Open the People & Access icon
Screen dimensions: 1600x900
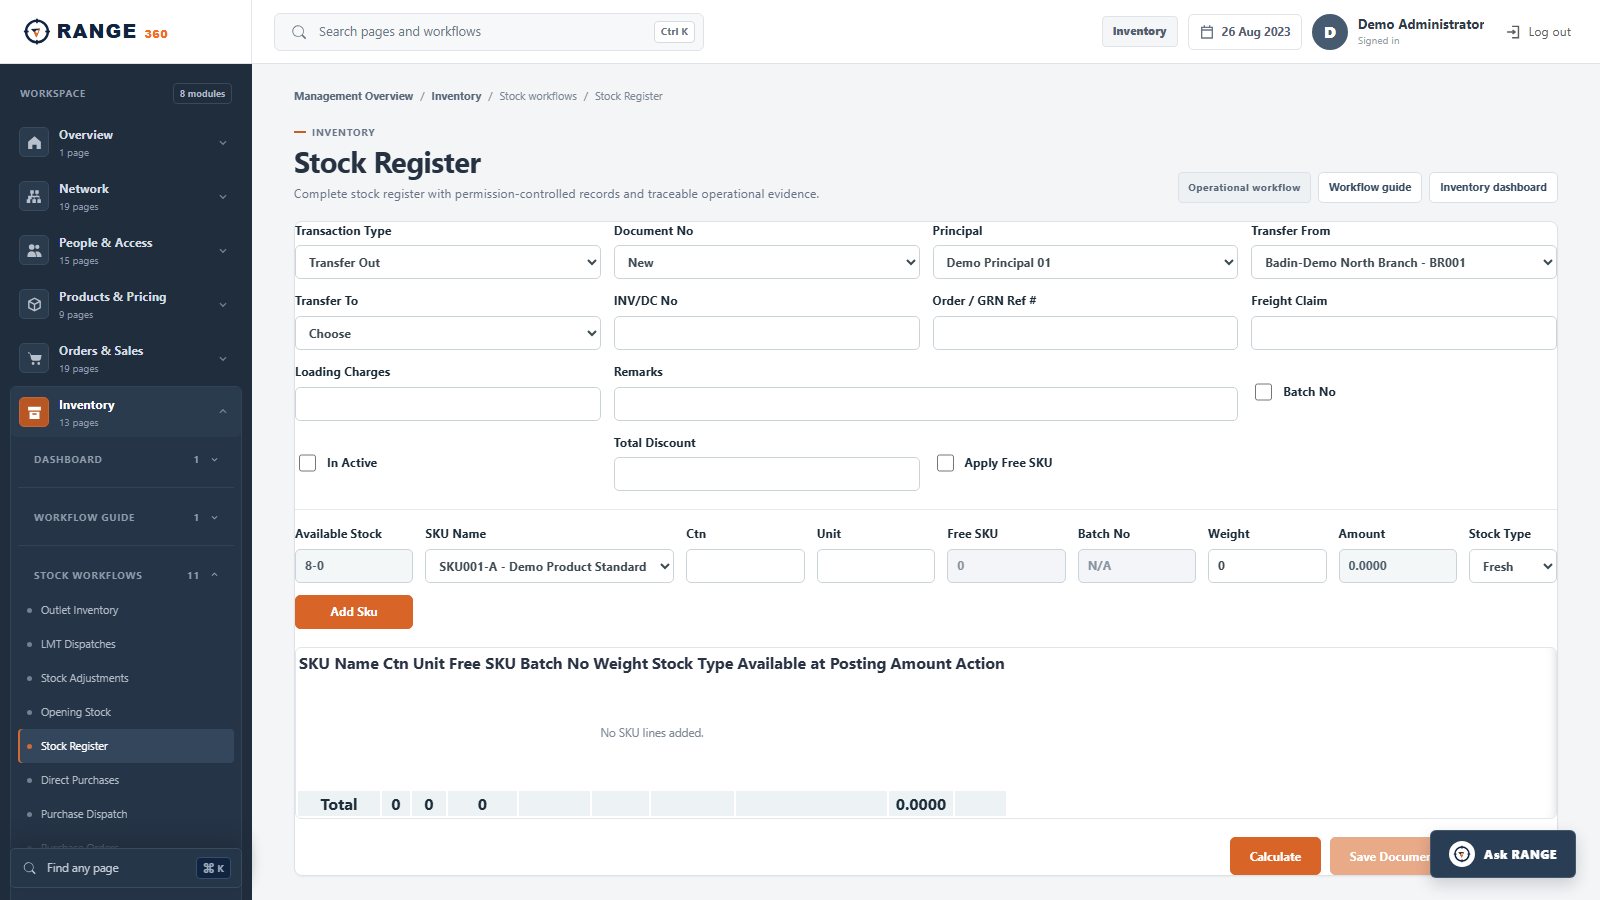pos(34,250)
